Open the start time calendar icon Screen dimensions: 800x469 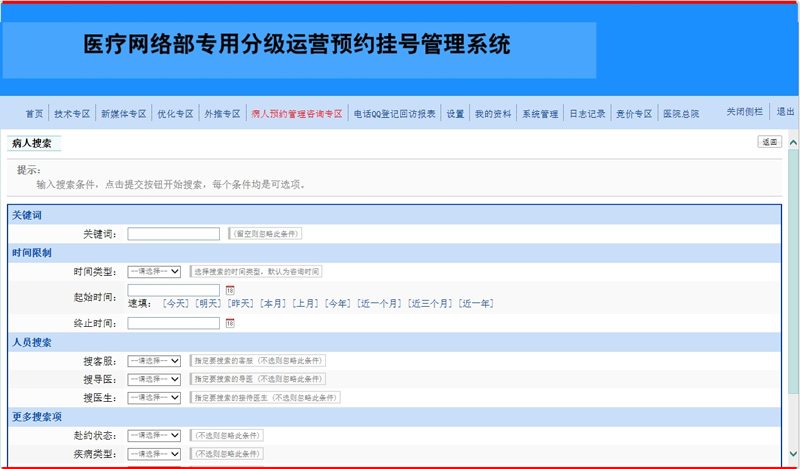click(230, 290)
